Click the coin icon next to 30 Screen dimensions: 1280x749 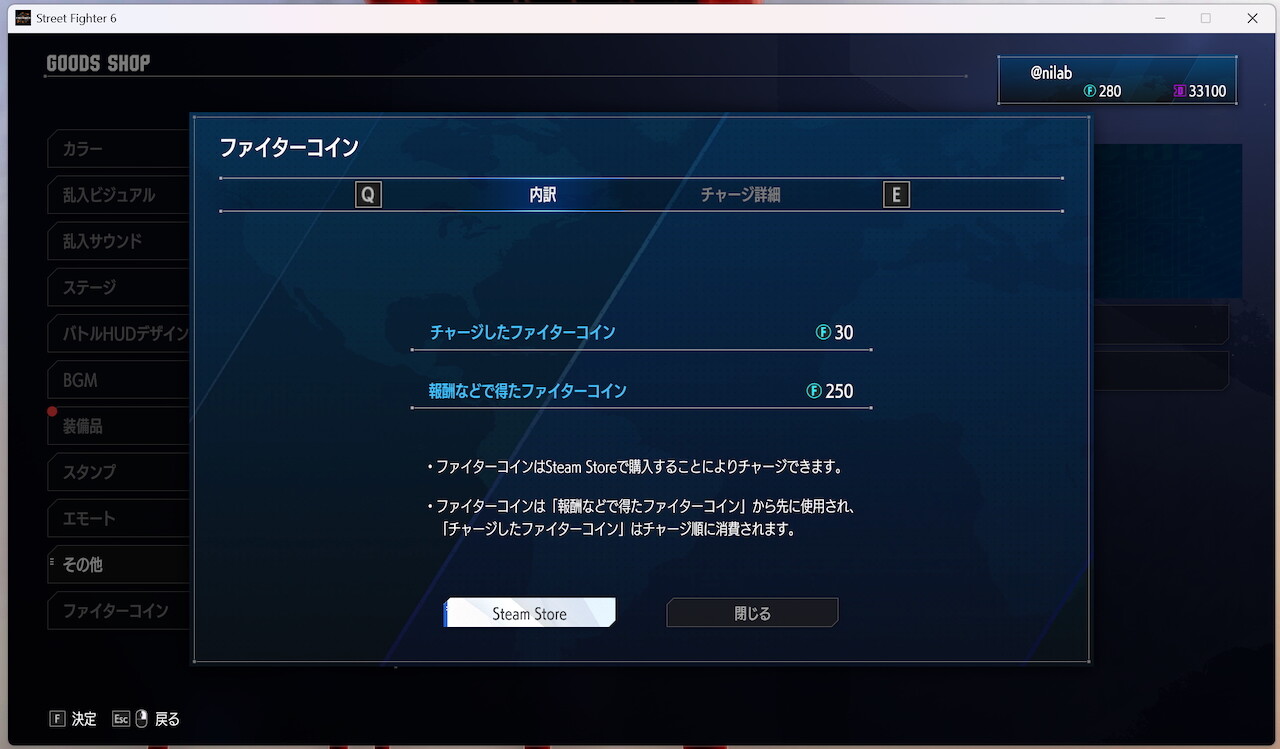824,332
